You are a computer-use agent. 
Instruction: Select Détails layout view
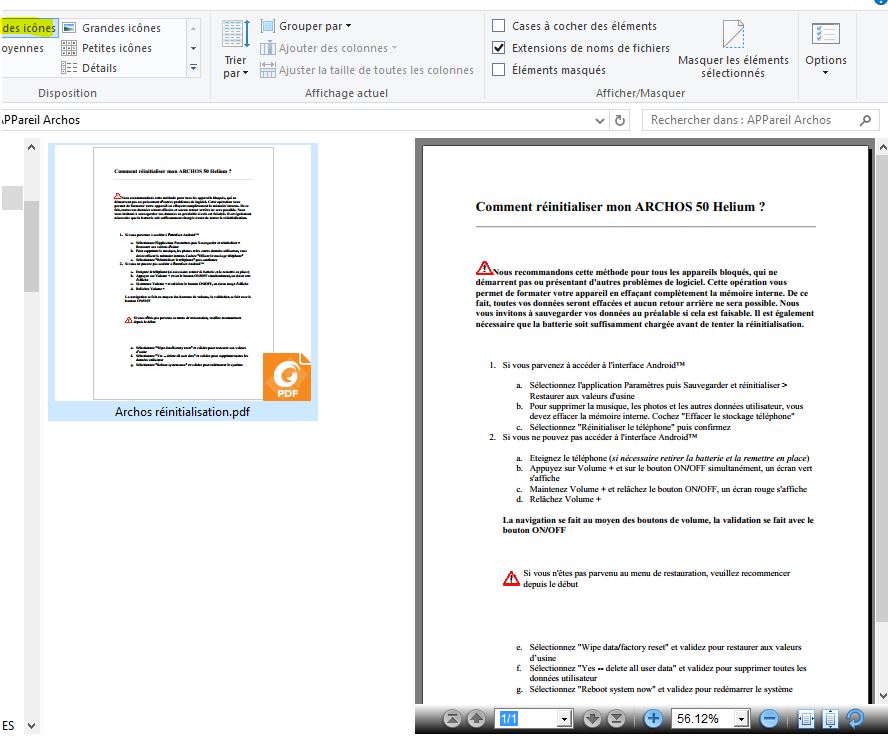pos(89,68)
